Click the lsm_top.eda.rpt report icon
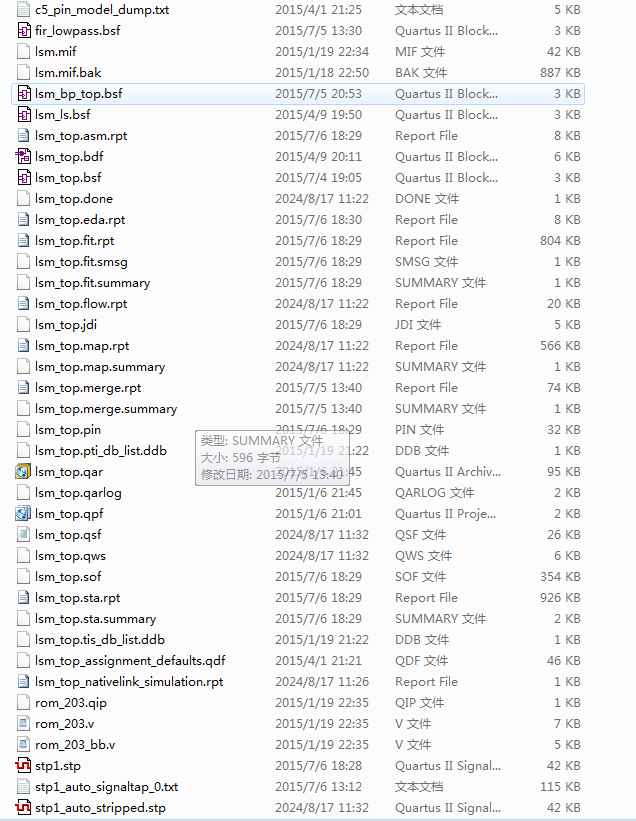The width and height of the screenshot is (636, 821). (x=24, y=219)
